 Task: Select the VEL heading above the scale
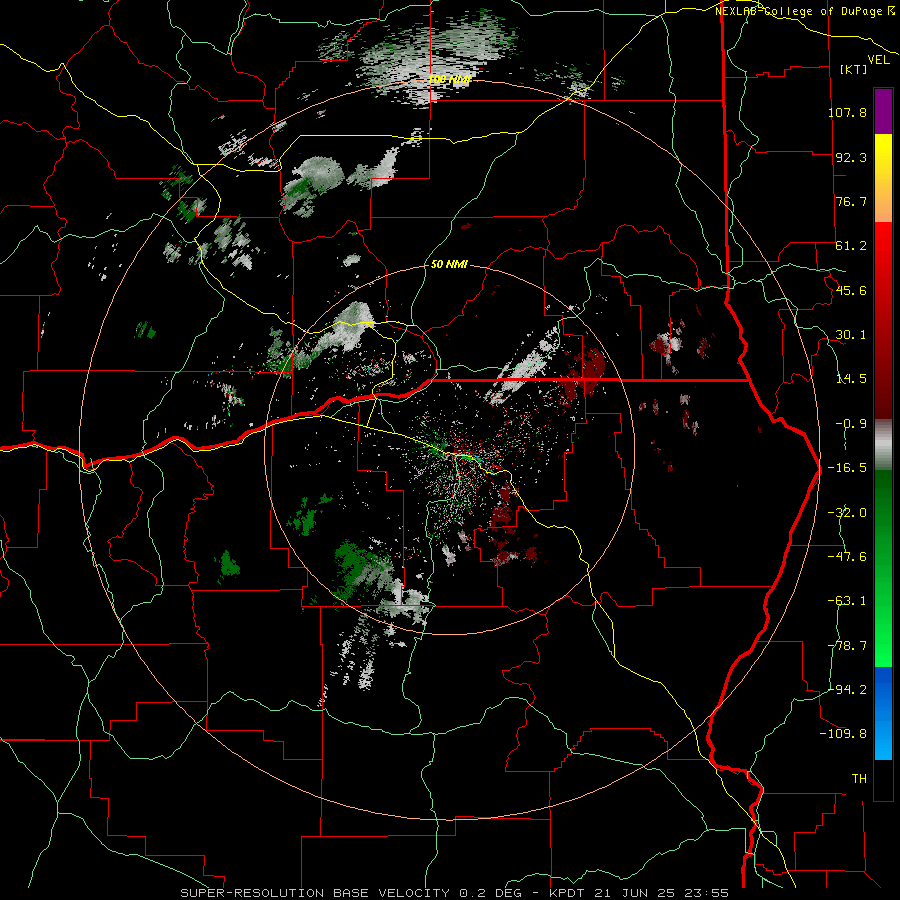[x=878, y=59]
